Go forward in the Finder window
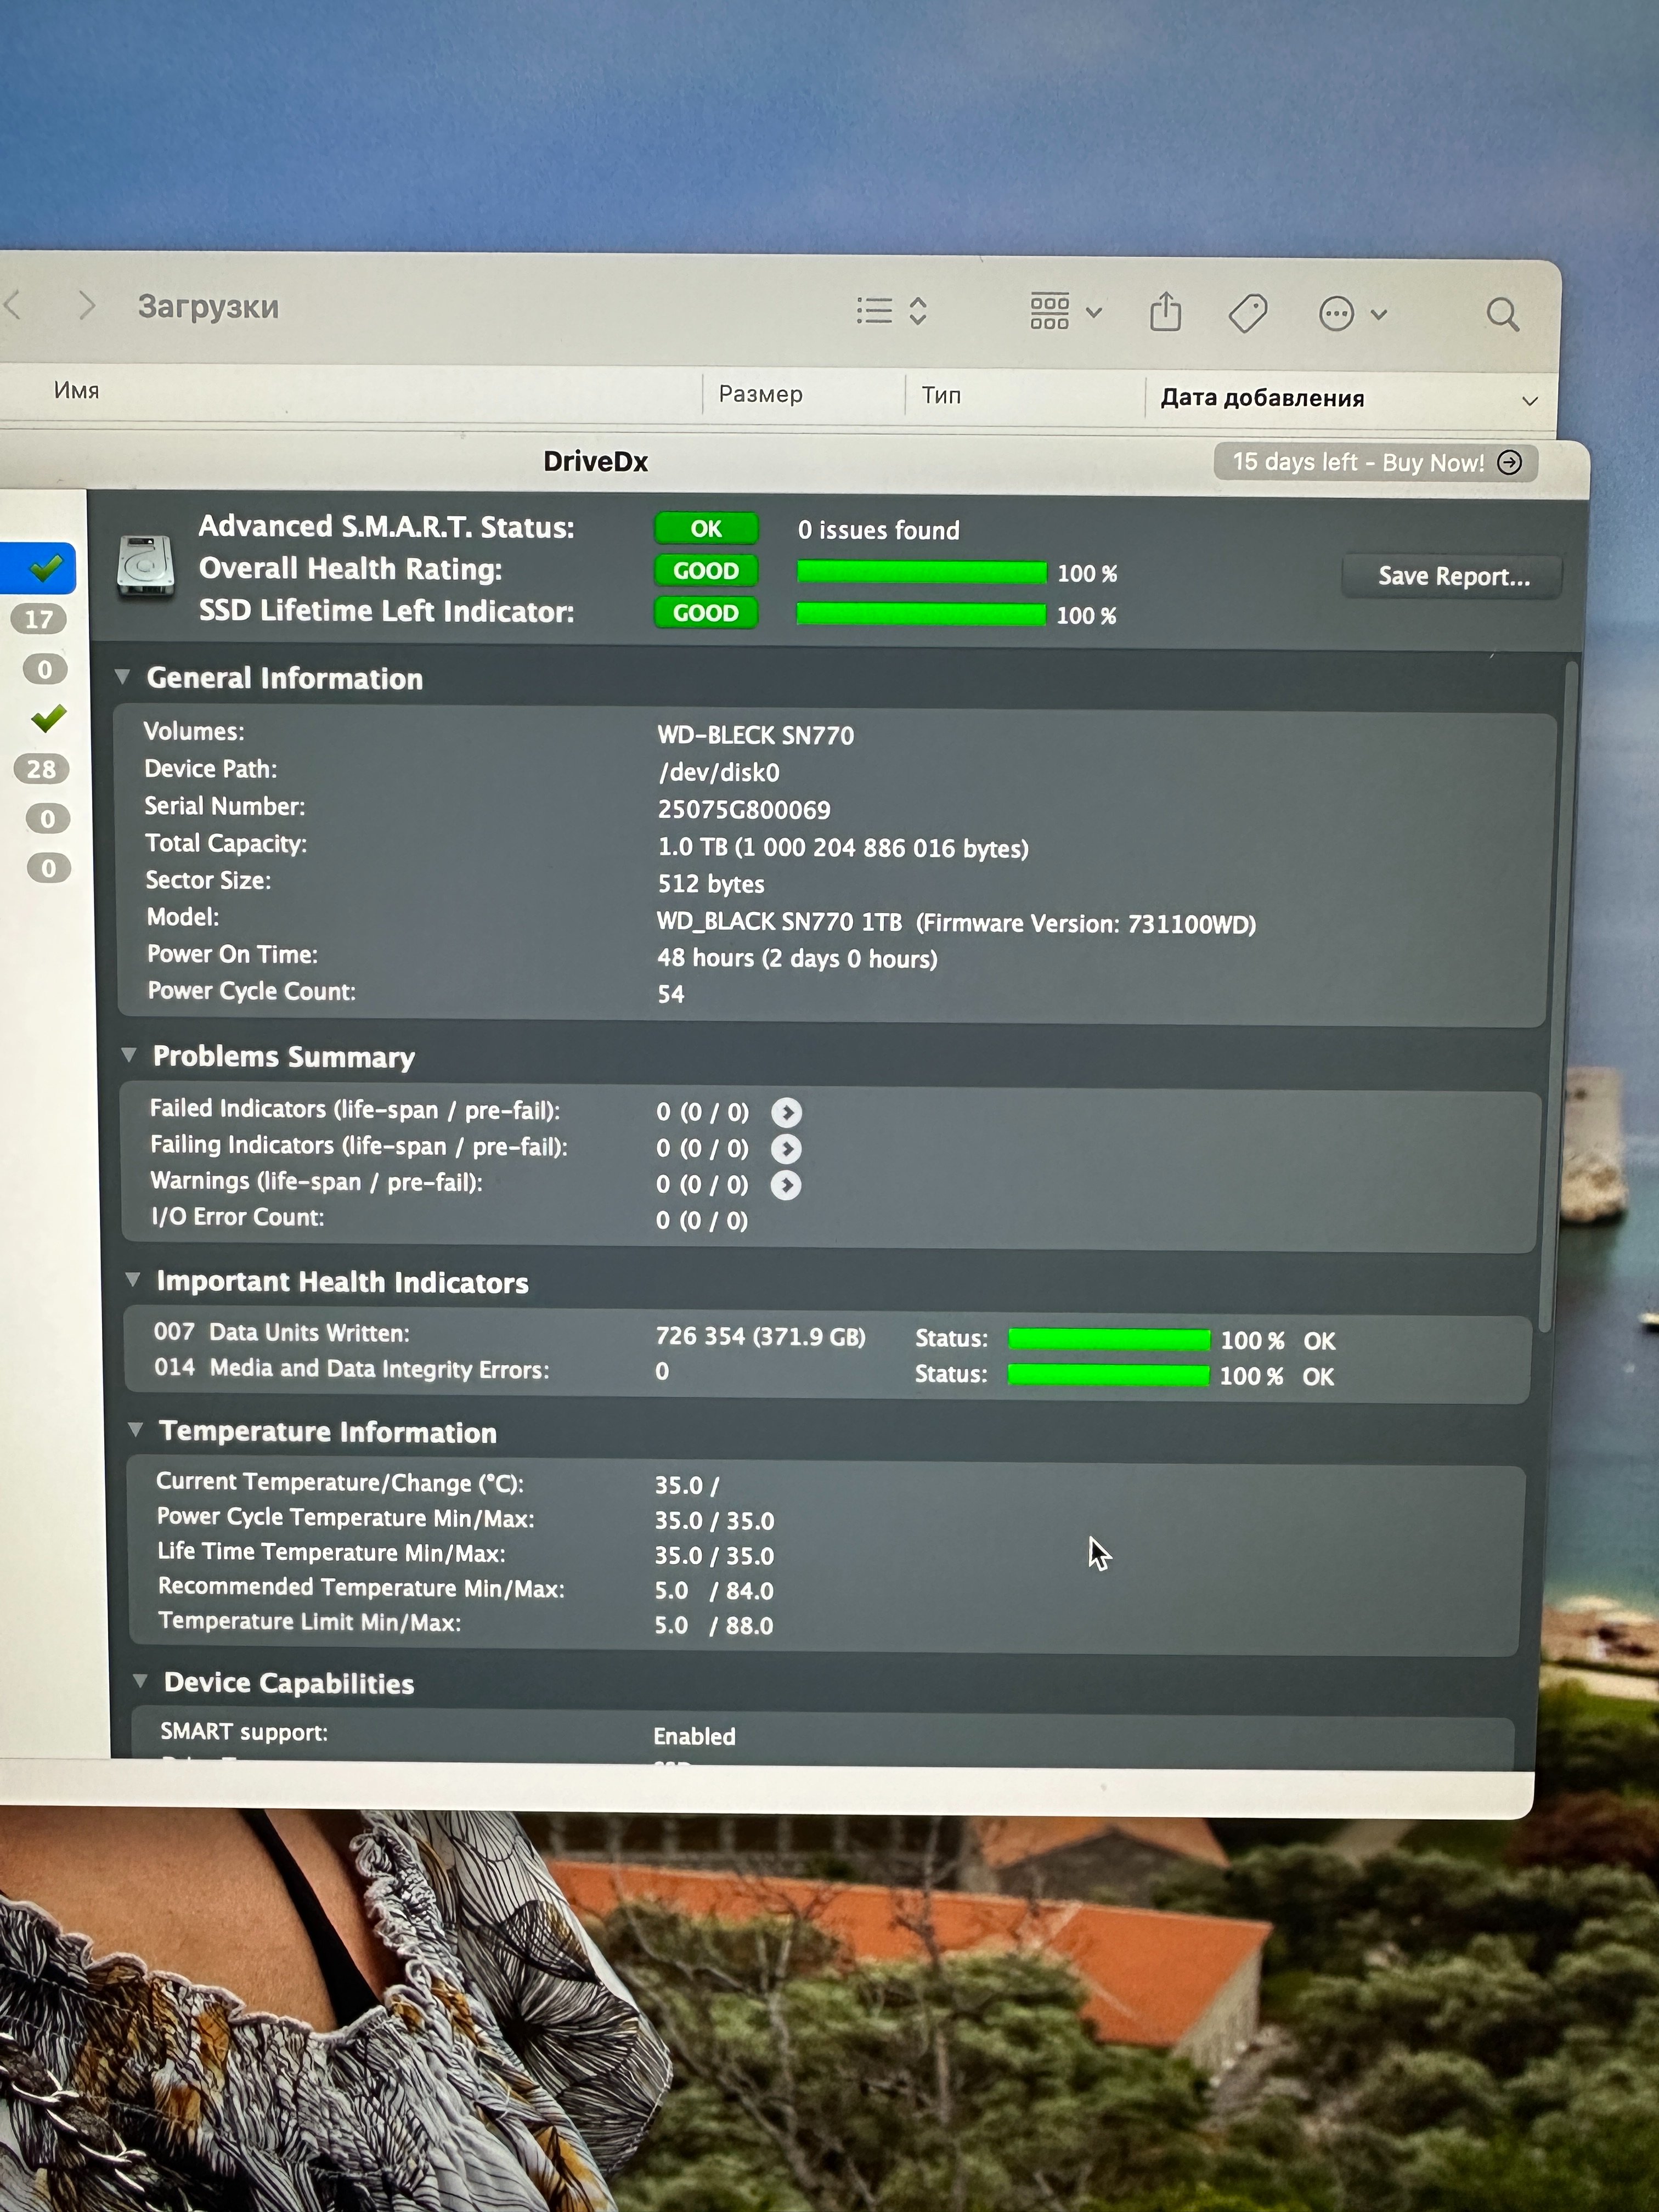The height and width of the screenshot is (2212, 1659). click(87, 305)
